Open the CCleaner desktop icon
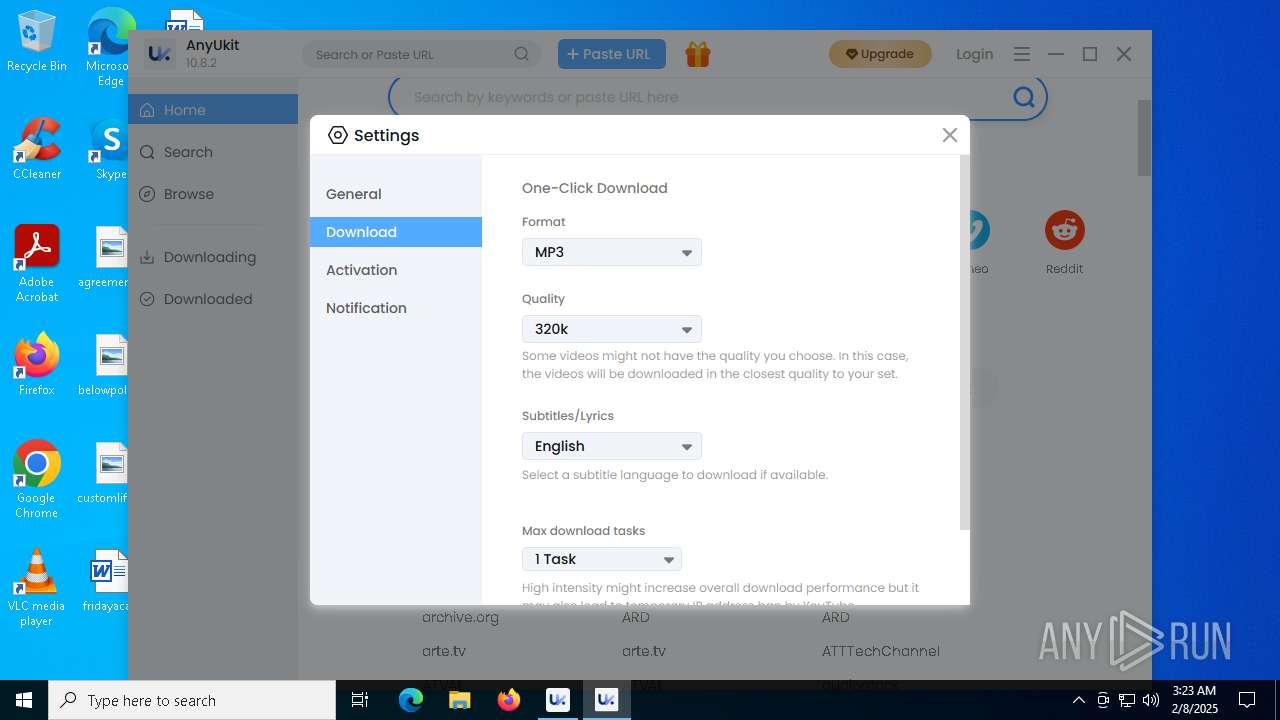Viewport: 1280px width, 720px height. pyautogui.click(x=37, y=149)
